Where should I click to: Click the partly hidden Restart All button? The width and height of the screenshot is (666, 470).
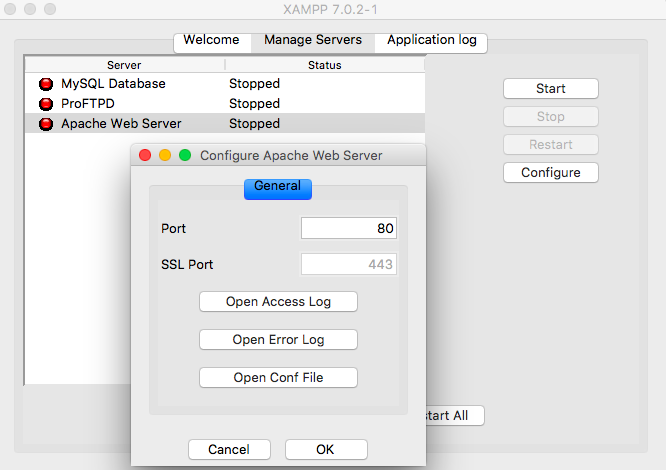tap(454, 415)
